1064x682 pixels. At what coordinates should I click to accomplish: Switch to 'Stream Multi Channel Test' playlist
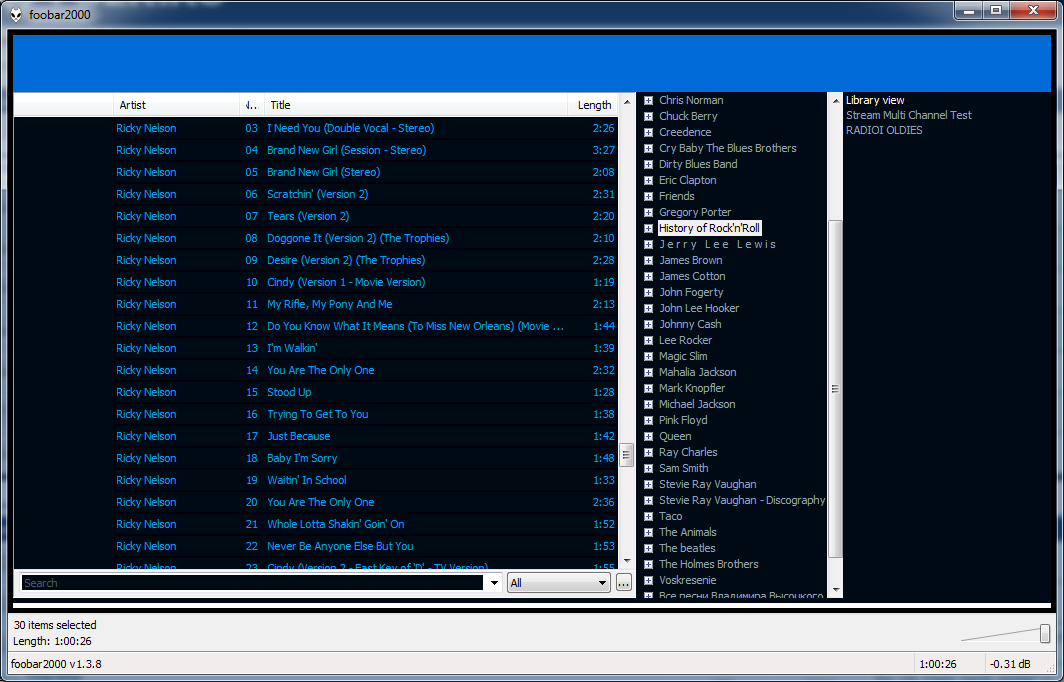click(x=908, y=115)
